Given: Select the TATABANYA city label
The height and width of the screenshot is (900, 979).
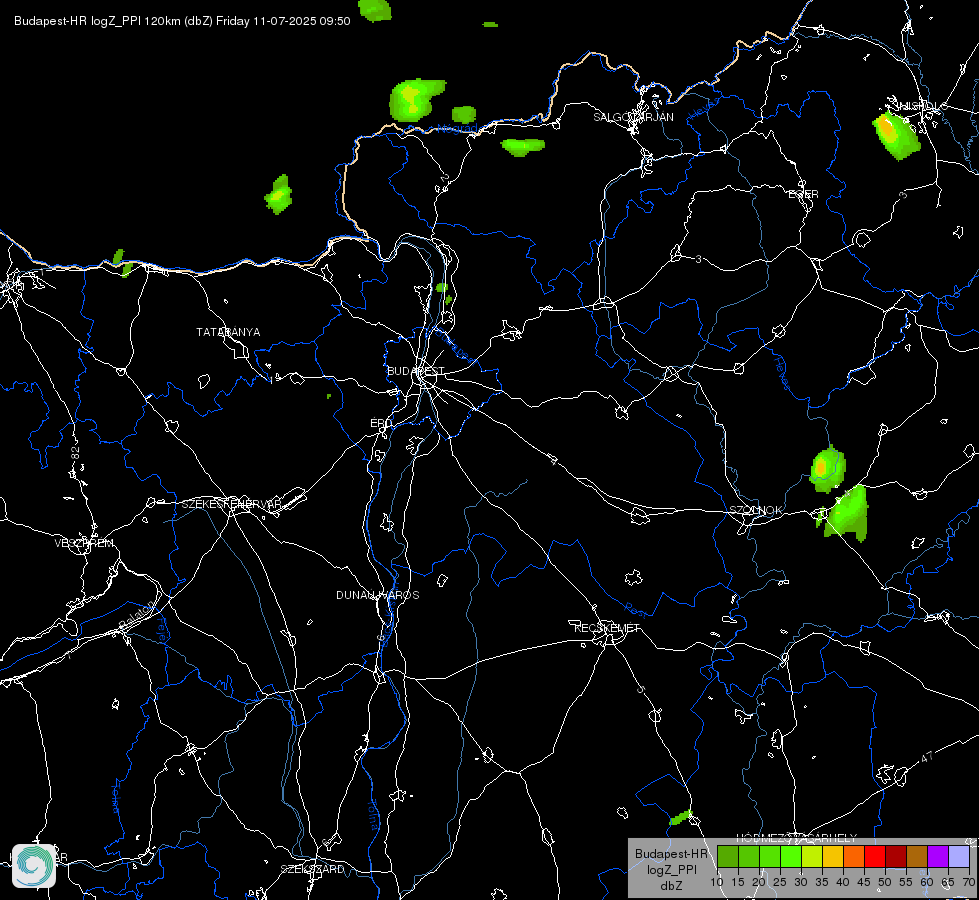Looking at the screenshot, I should pos(228,332).
